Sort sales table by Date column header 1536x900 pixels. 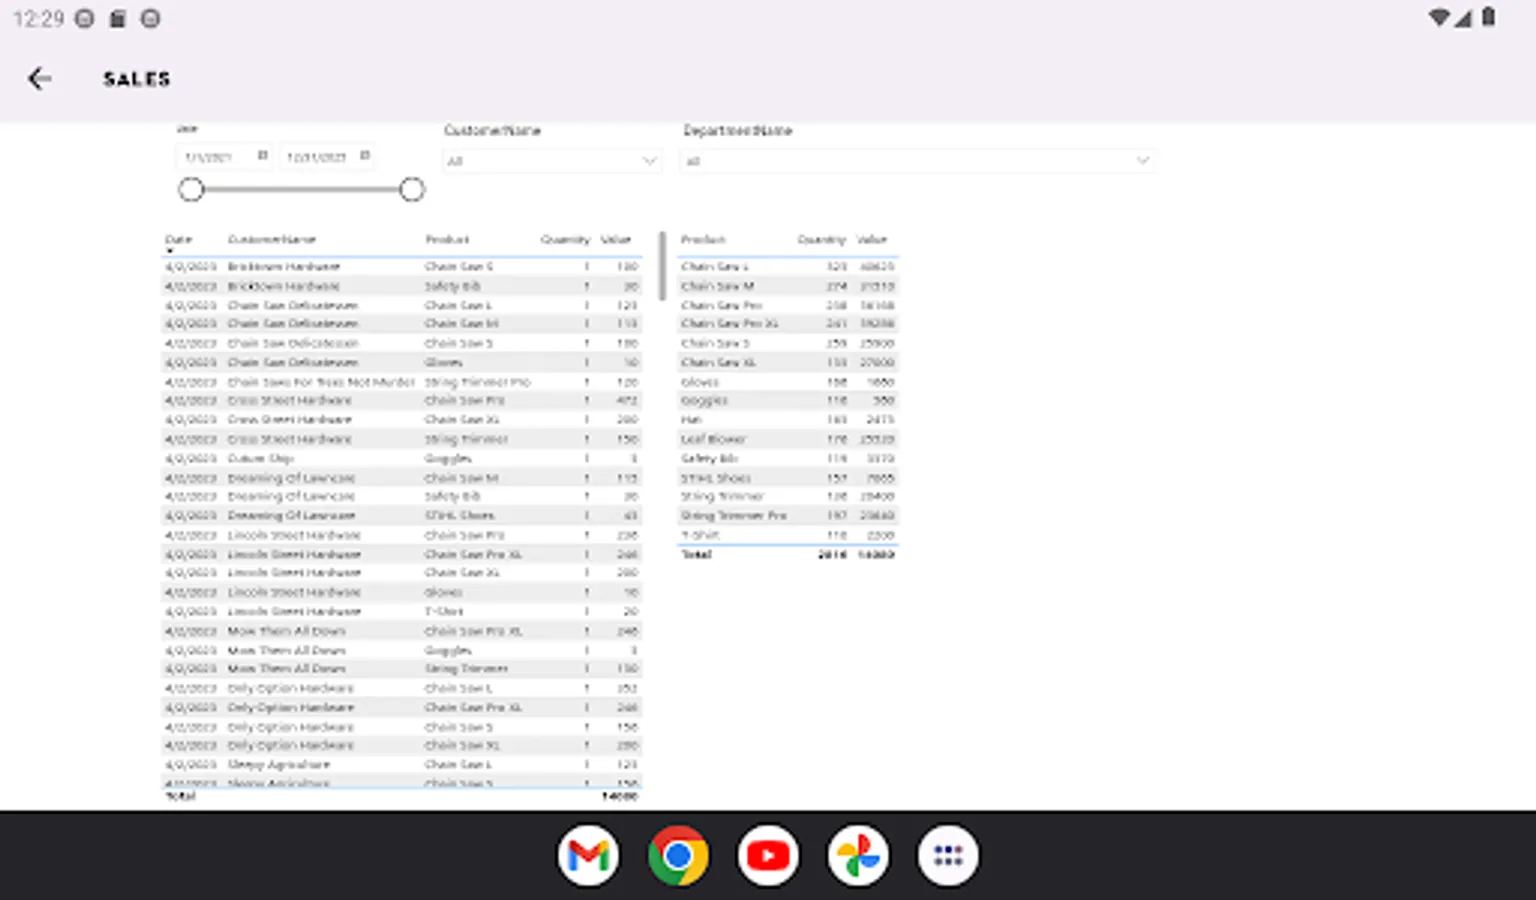point(178,240)
